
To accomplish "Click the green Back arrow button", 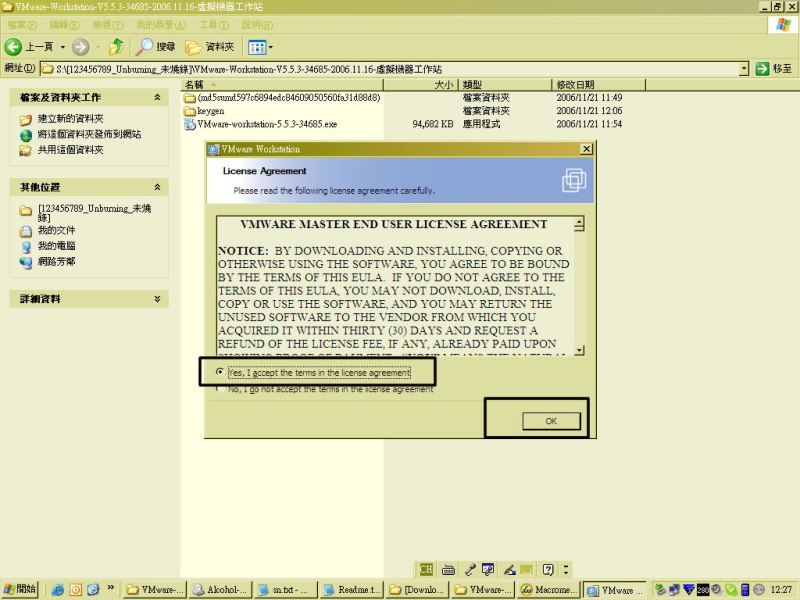I will (13, 47).
